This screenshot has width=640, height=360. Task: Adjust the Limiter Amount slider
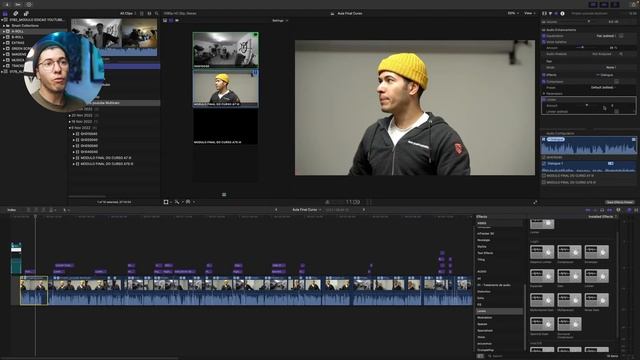(587, 105)
